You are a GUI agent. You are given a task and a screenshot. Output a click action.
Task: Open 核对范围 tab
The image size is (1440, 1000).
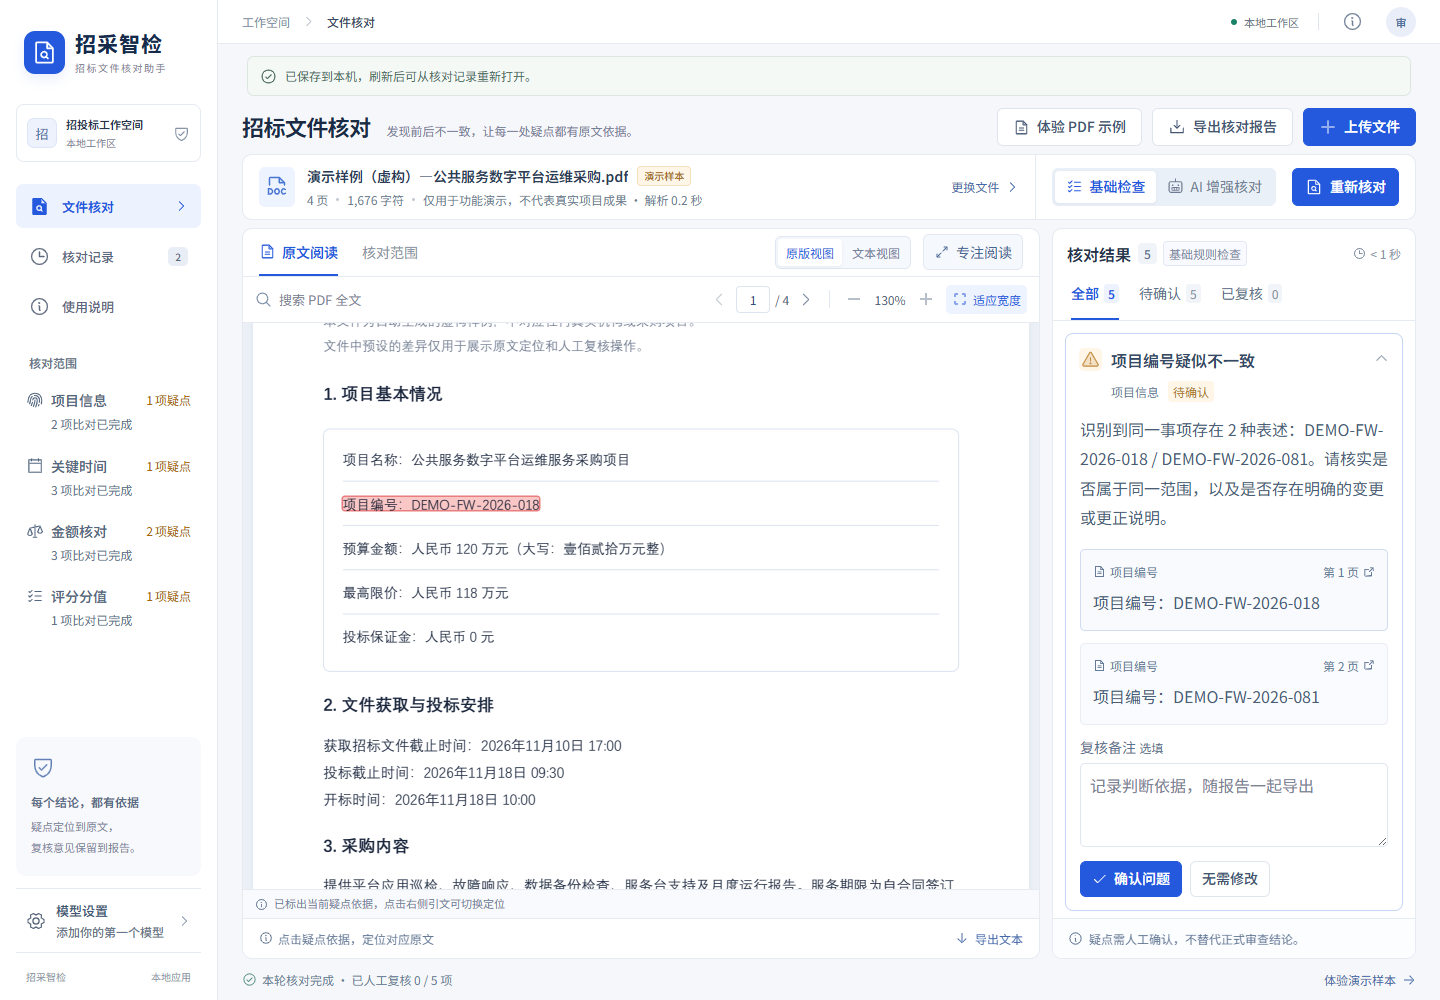click(390, 253)
